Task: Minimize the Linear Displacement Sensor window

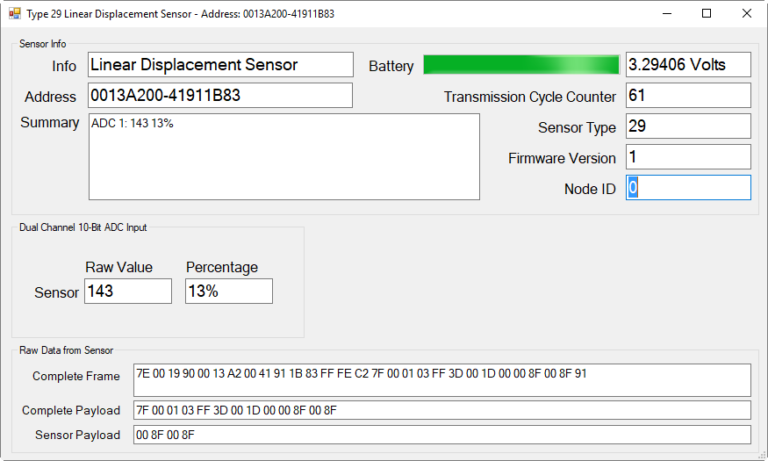Action: pos(660,13)
